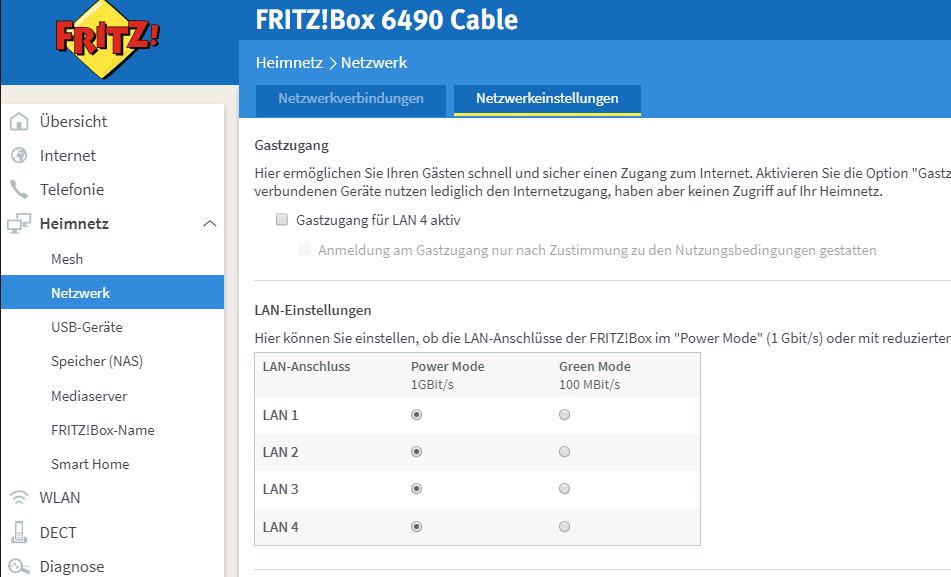Click Netzwerk in the breadcrumb

374,62
